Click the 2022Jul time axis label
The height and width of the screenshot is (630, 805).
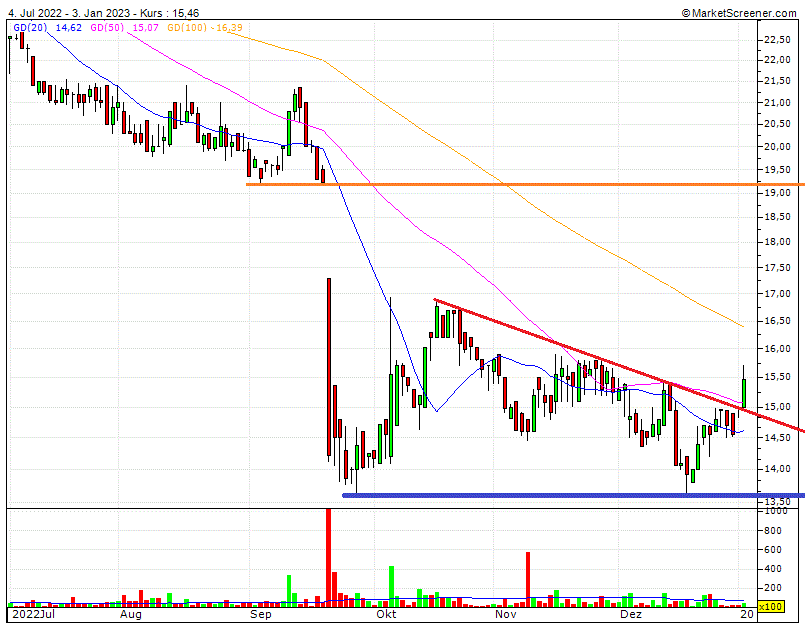point(33,615)
